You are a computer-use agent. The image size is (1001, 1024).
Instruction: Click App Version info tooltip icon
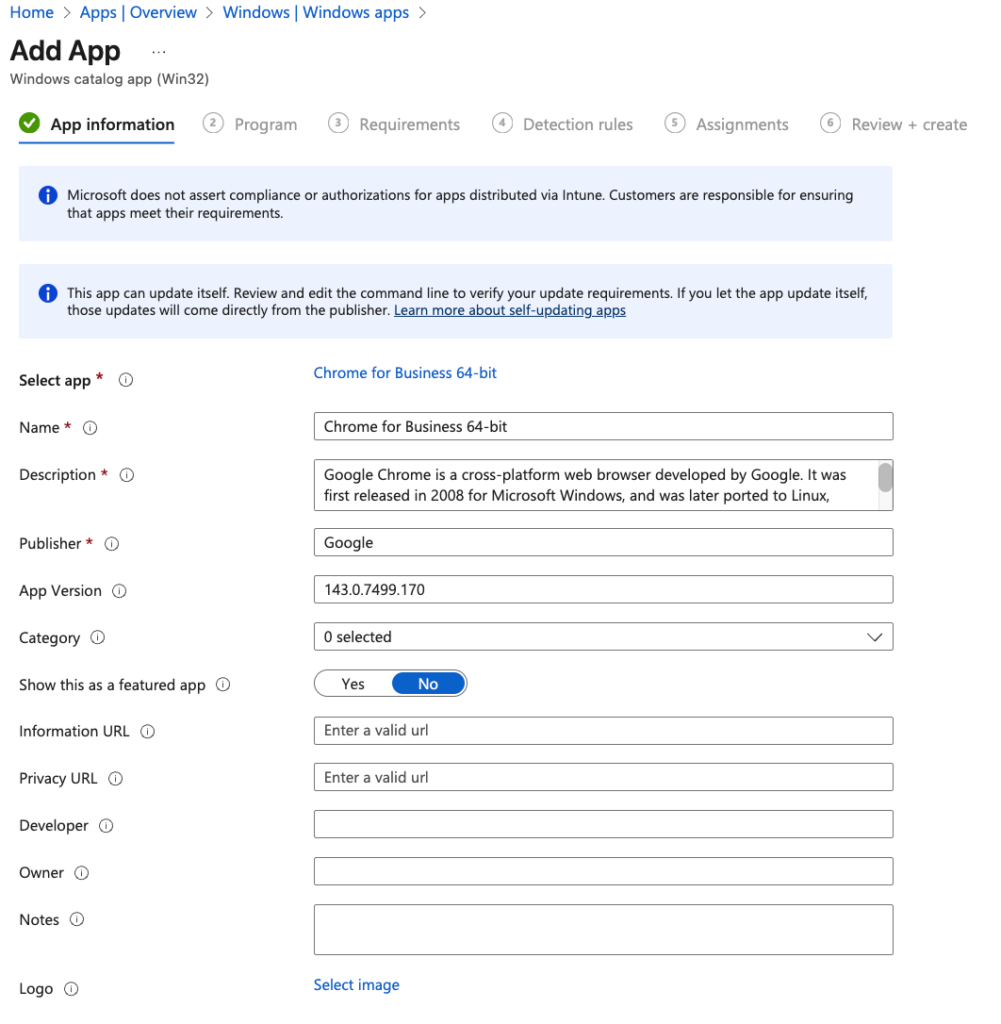pos(120,591)
